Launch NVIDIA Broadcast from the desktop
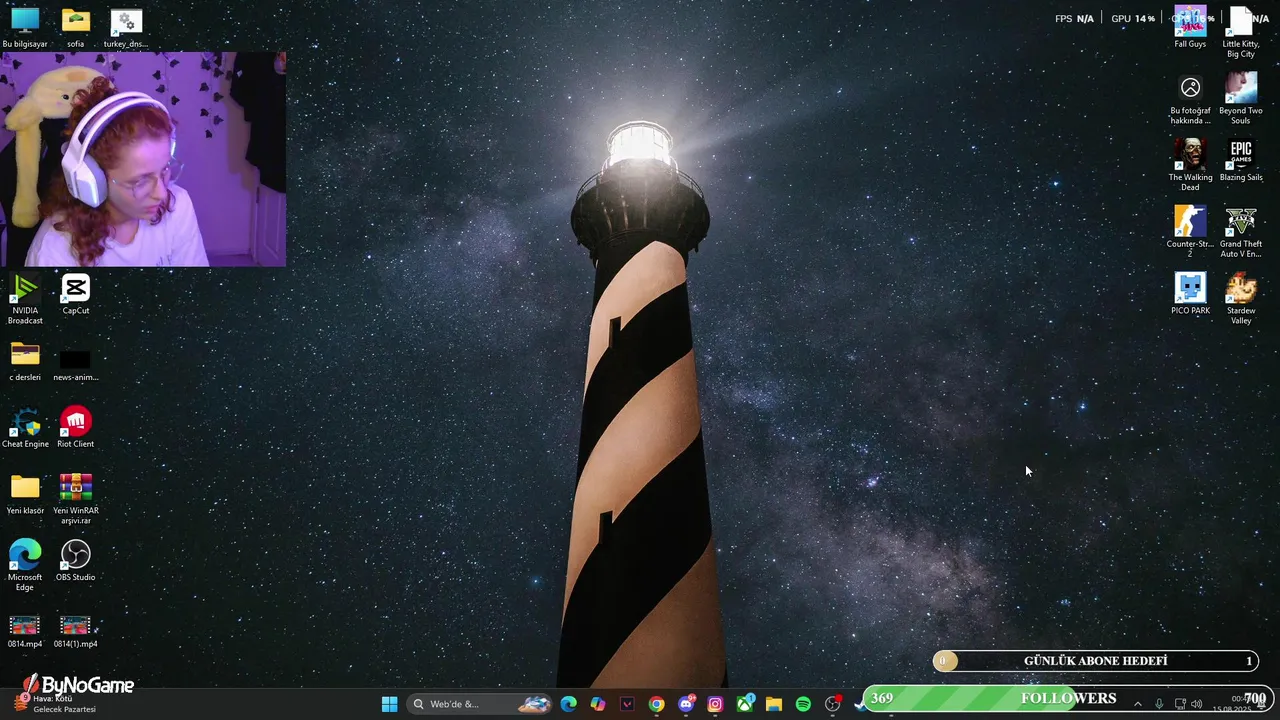Image resolution: width=1280 pixels, height=720 pixels. (25, 299)
